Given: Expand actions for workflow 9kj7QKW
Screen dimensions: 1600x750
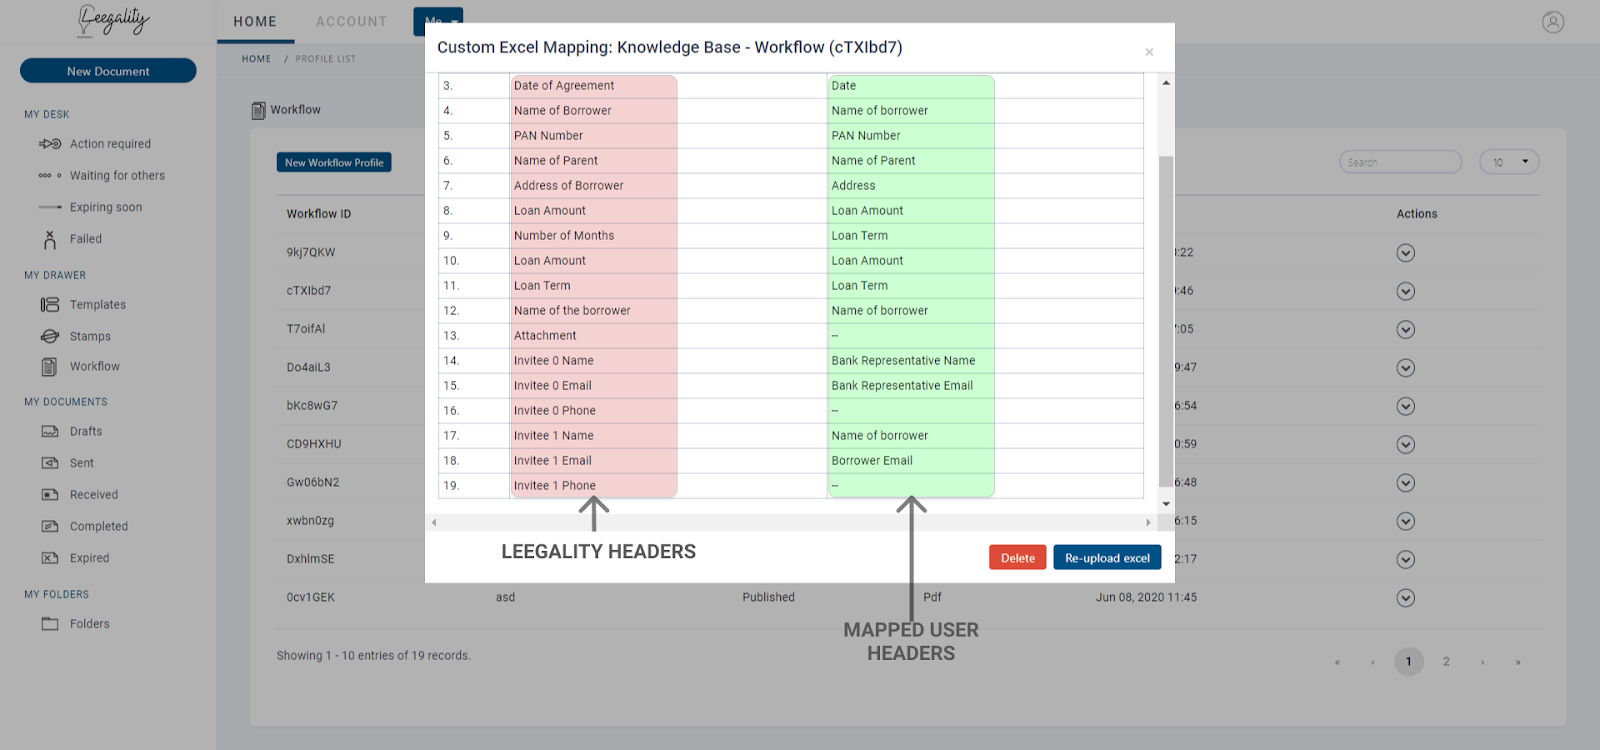Looking at the screenshot, I should pos(1406,253).
